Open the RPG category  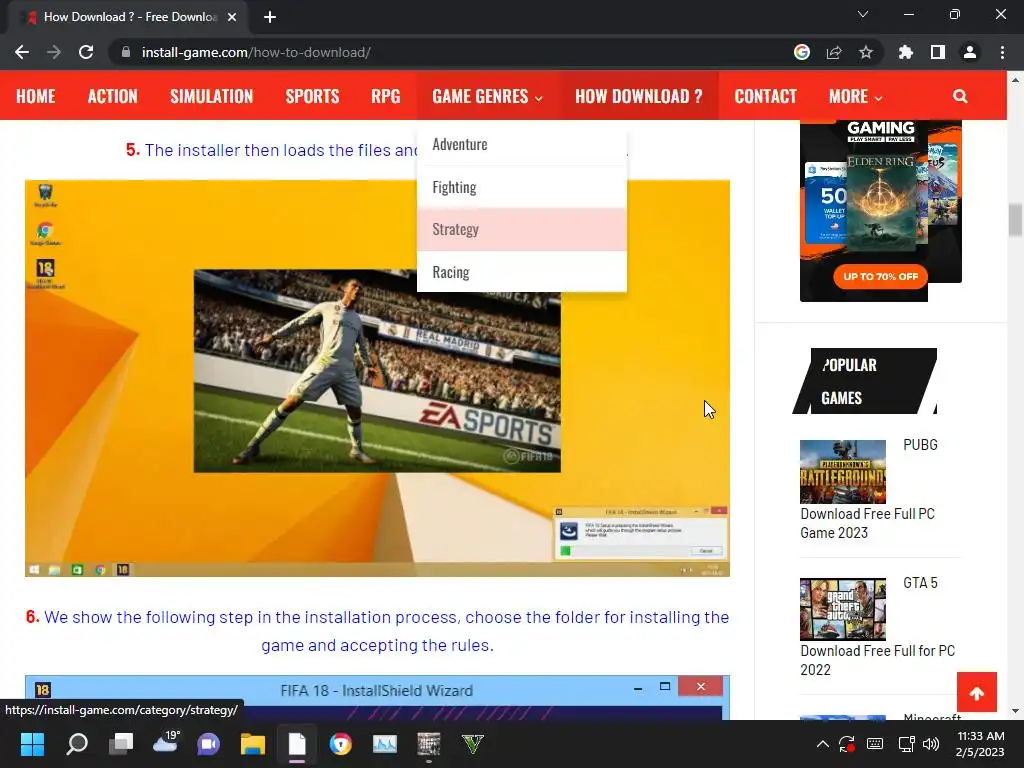point(386,96)
